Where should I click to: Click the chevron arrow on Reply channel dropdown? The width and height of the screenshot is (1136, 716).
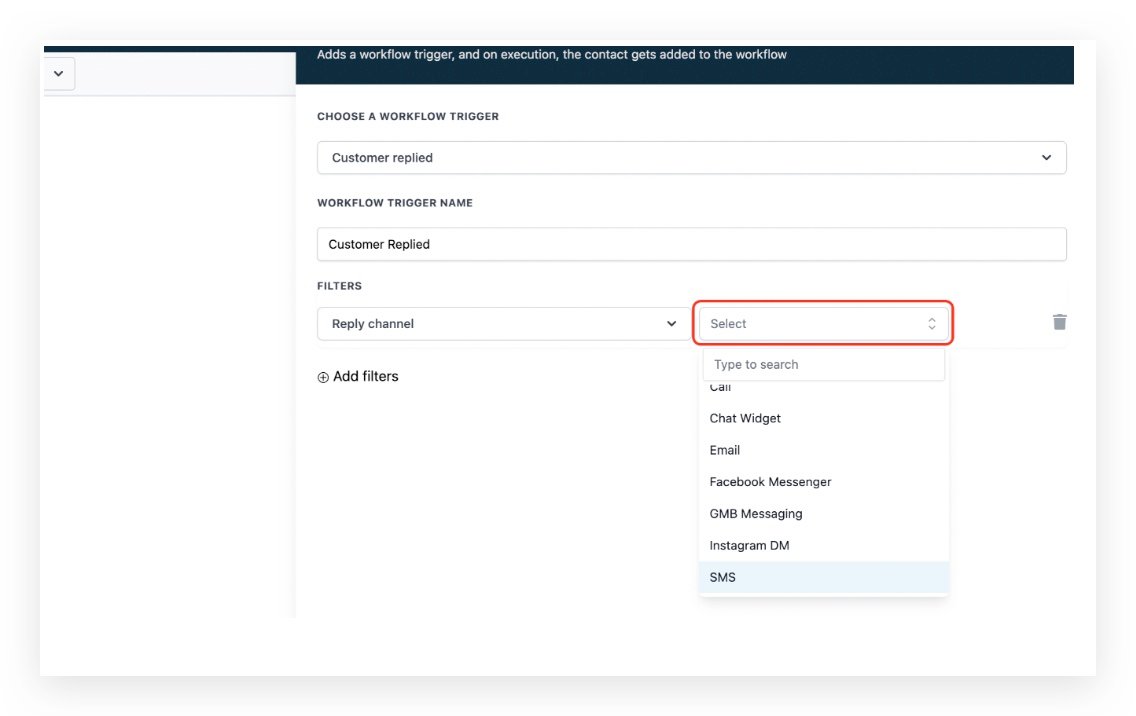(671, 324)
